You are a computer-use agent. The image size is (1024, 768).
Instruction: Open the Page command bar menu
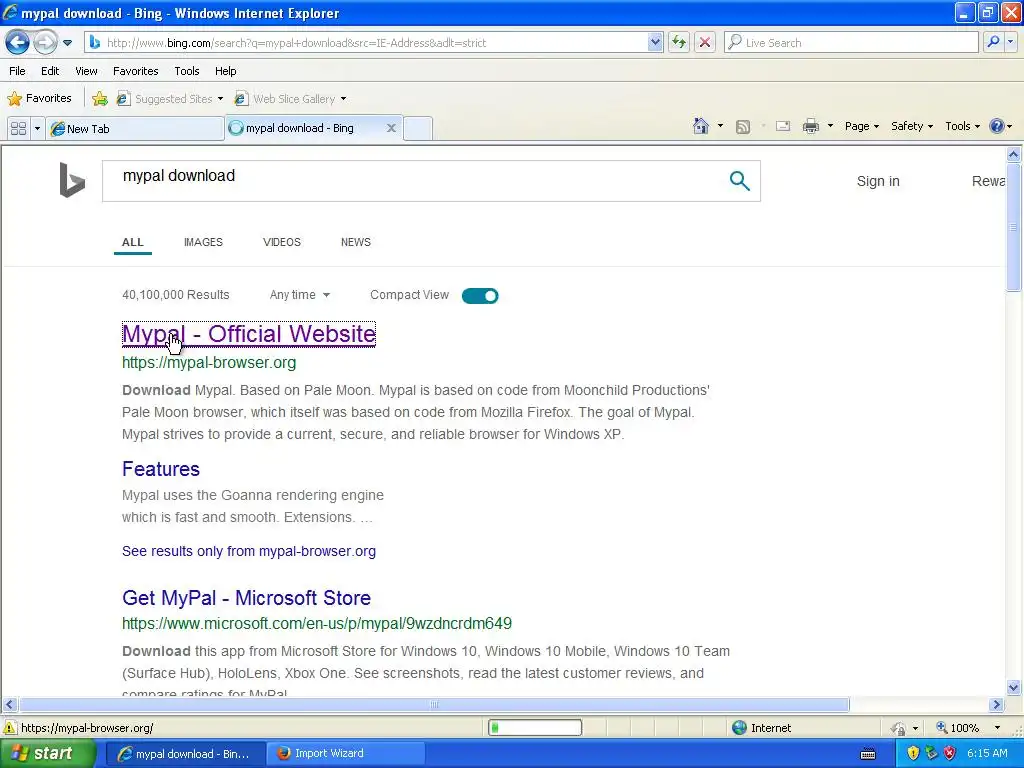[x=861, y=126]
